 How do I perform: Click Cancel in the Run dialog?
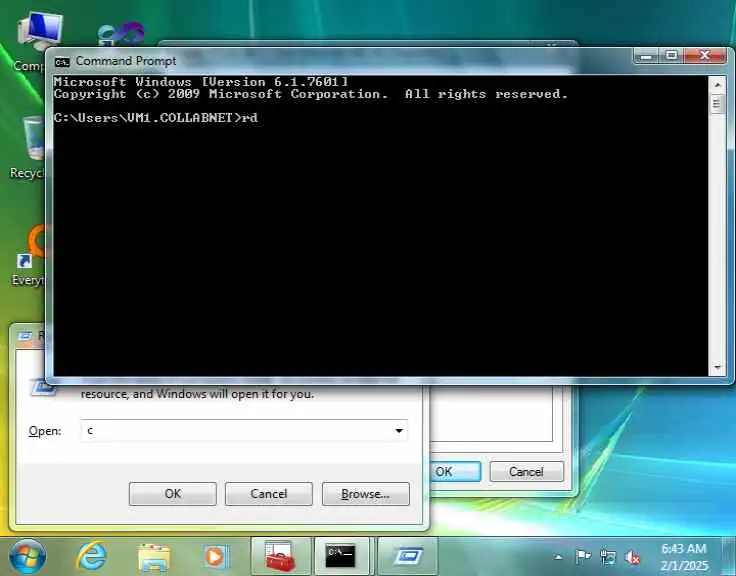pyautogui.click(x=268, y=494)
